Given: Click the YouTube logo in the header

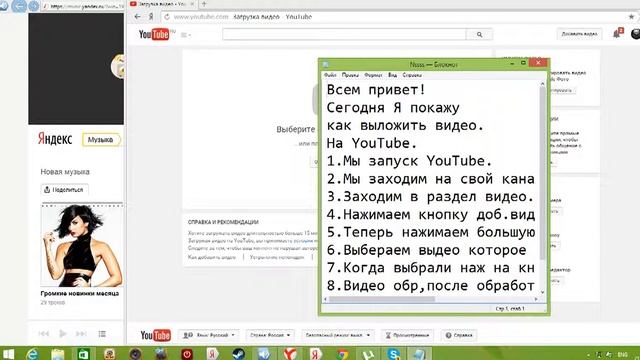Looking at the screenshot, I should tap(154, 34).
